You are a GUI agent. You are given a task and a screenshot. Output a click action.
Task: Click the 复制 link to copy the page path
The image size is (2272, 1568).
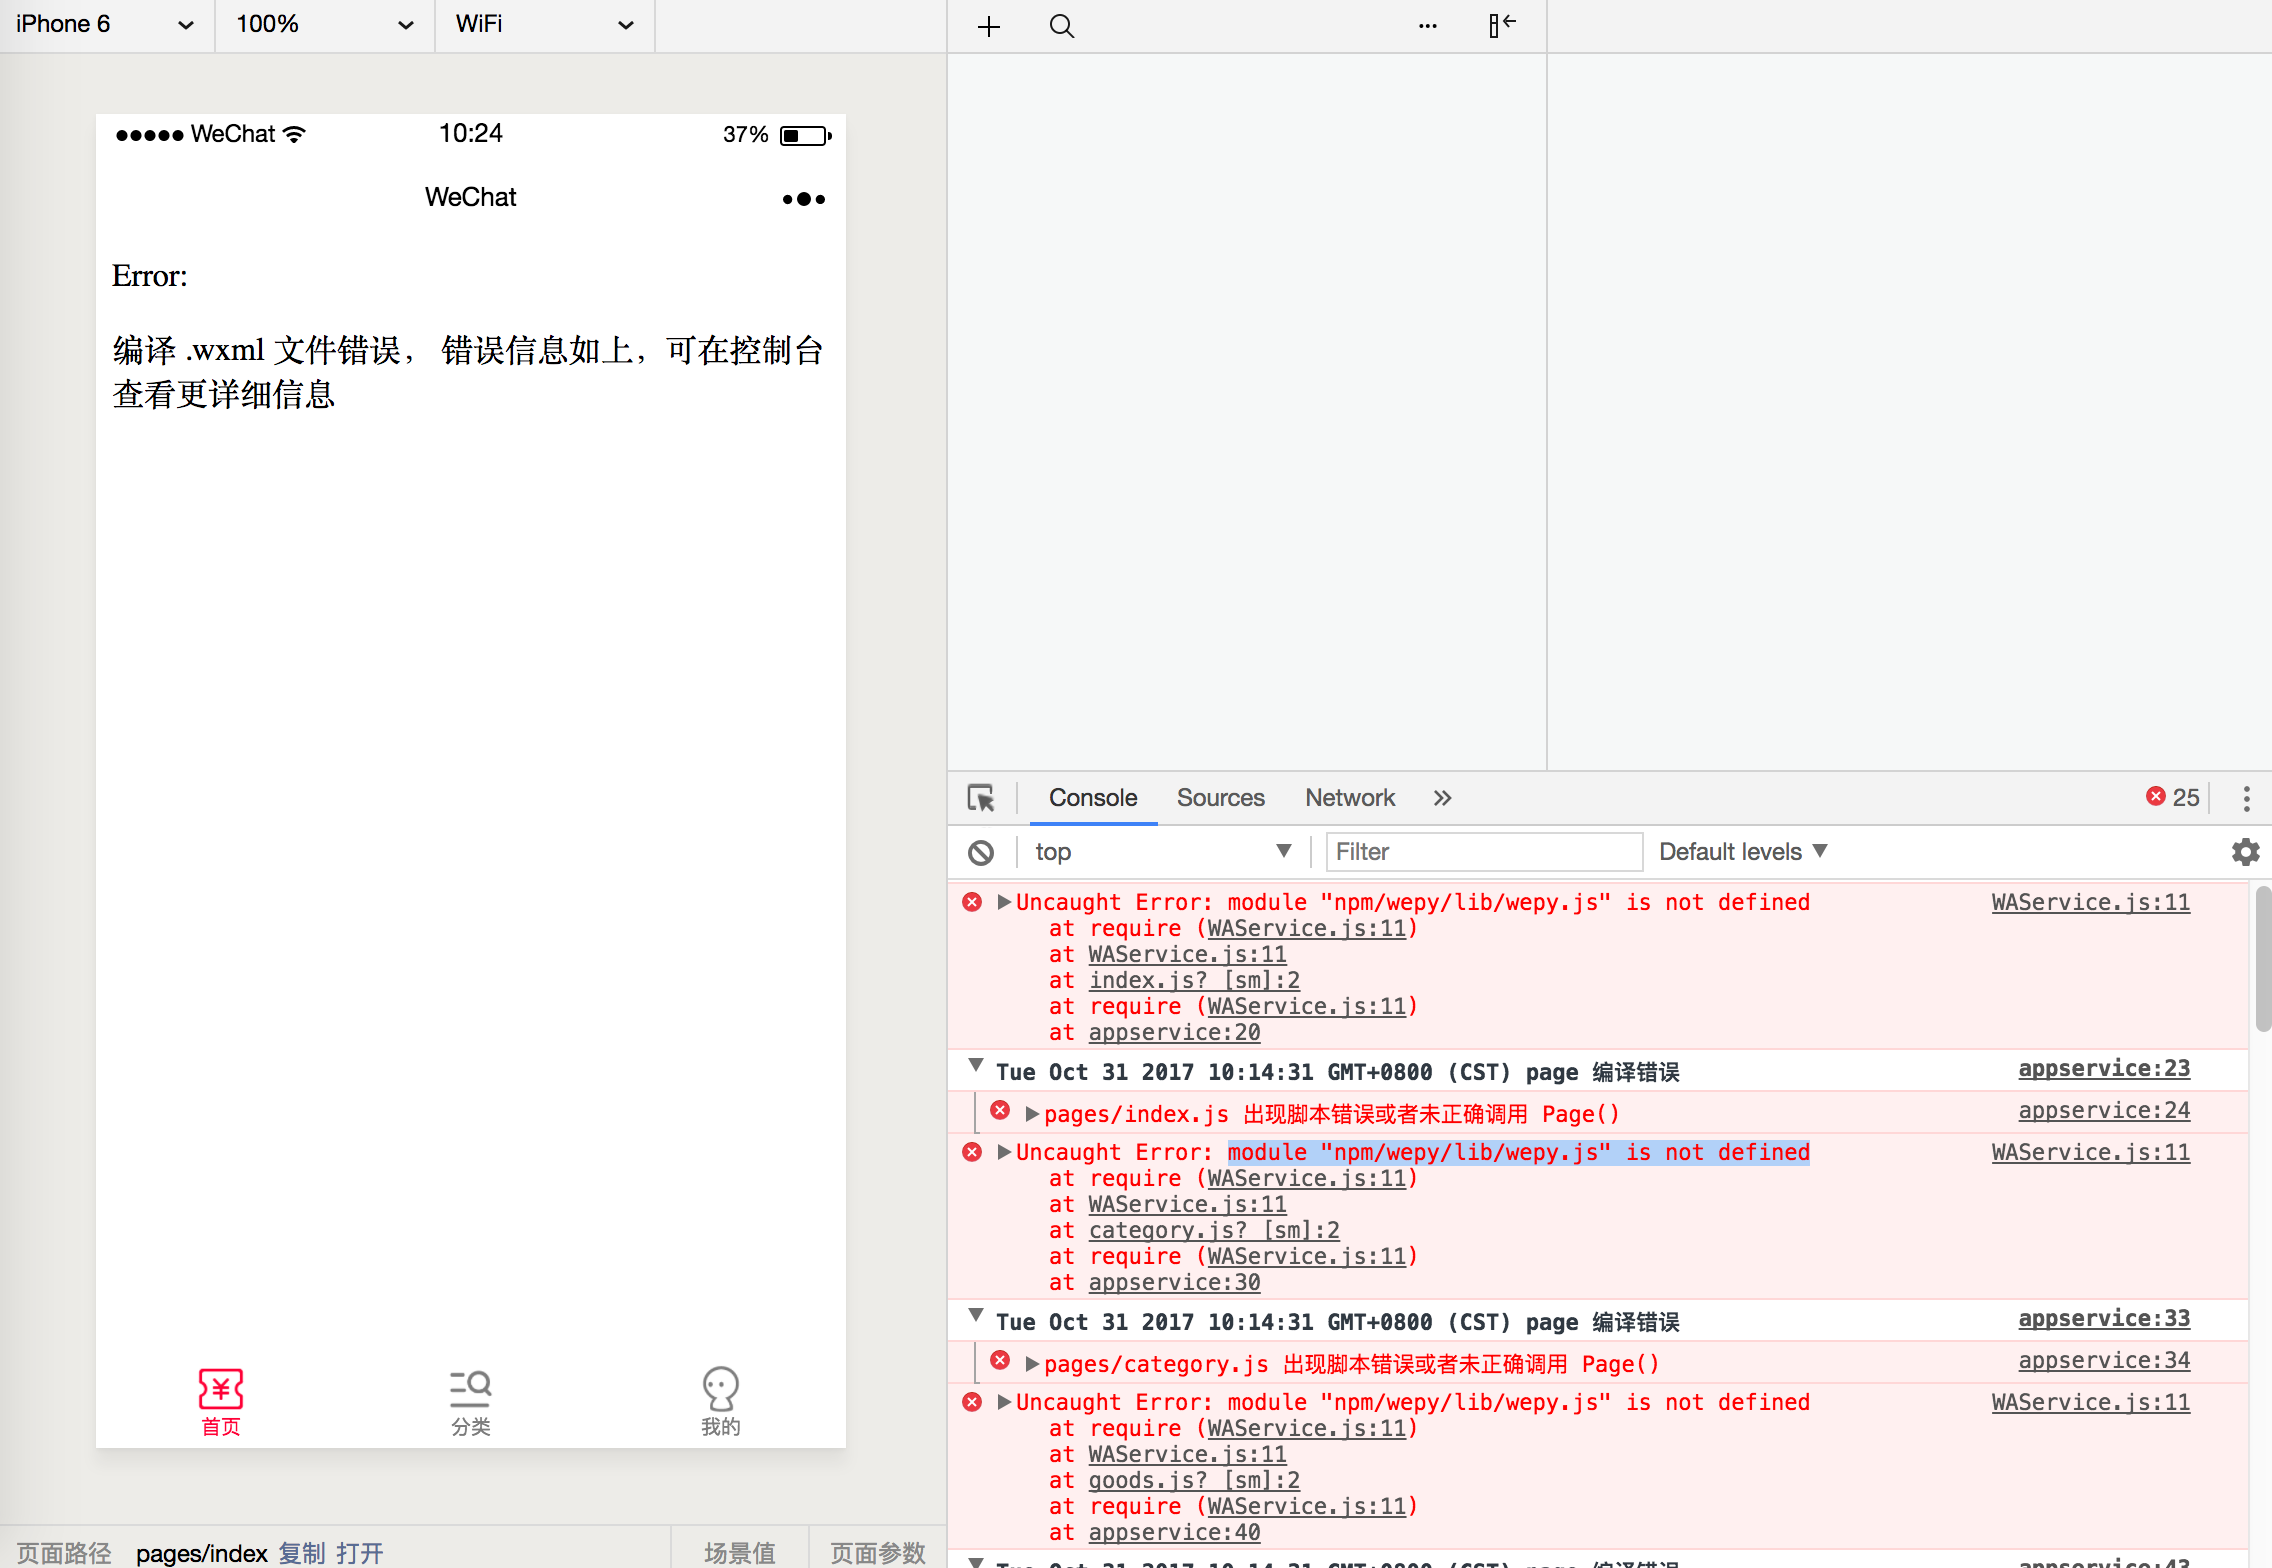tap(300, 1552)
